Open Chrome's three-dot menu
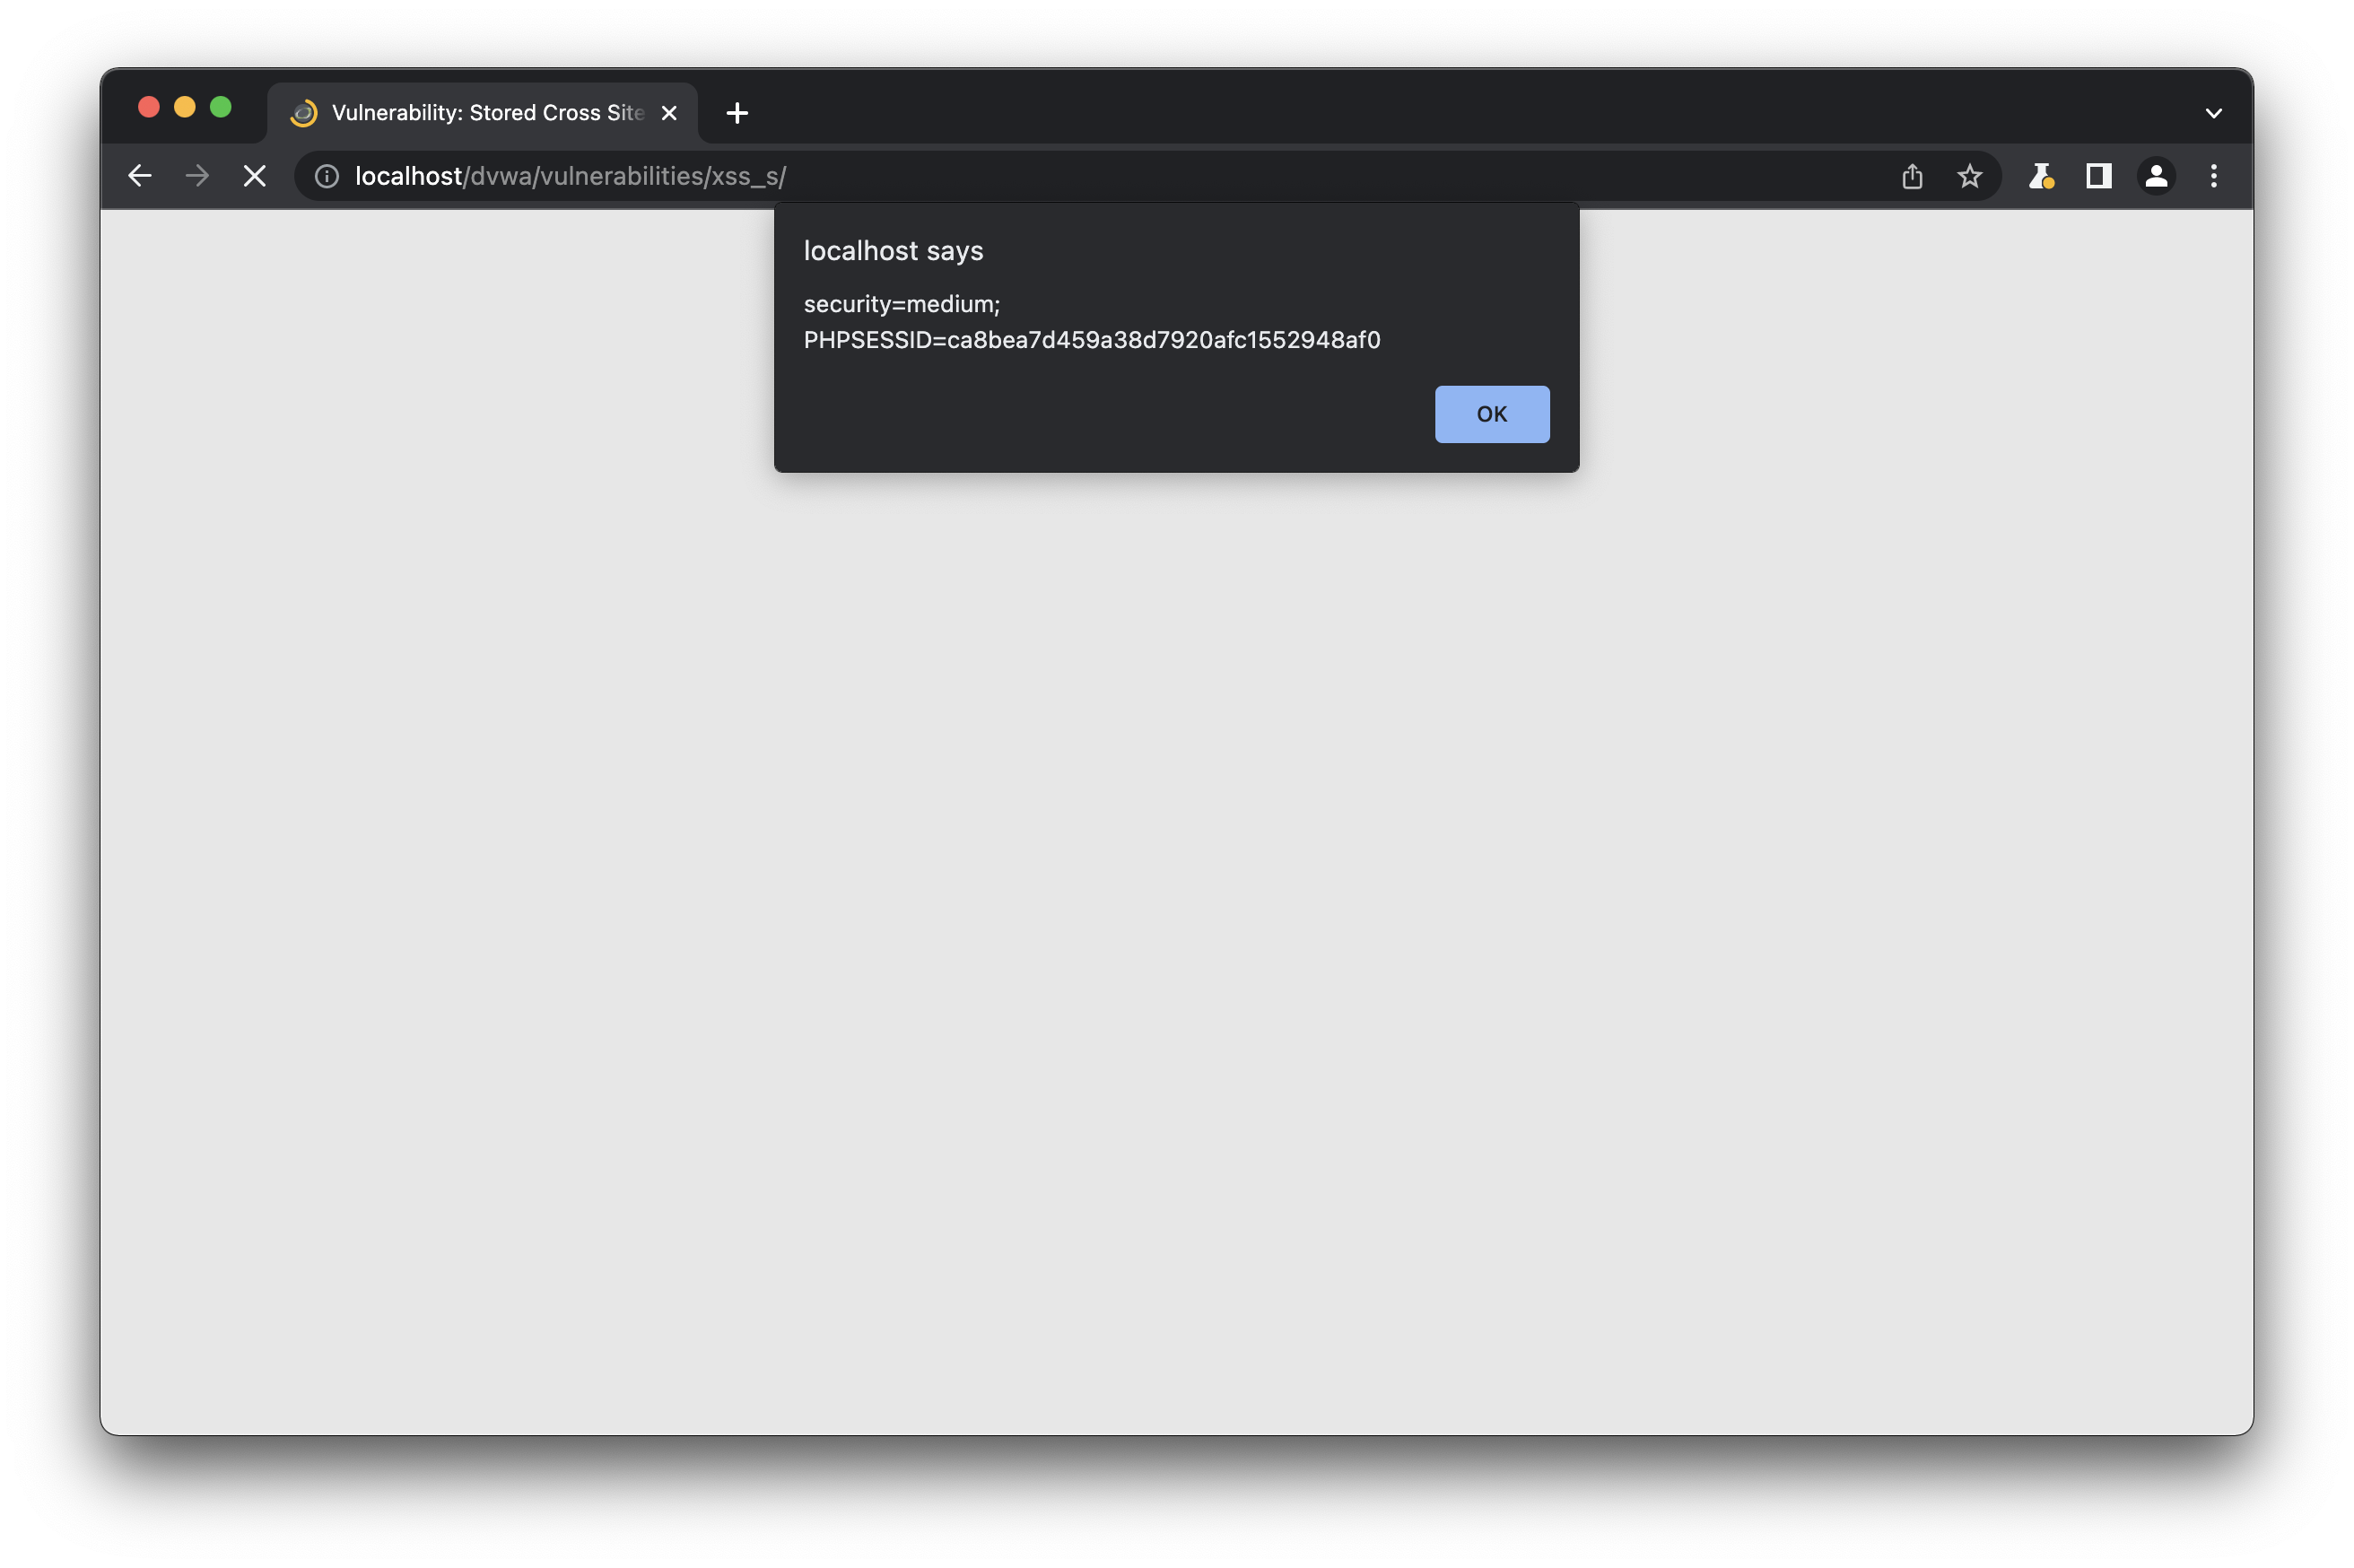This screenshot has width=2354, height=1568. click(2213, 176)
